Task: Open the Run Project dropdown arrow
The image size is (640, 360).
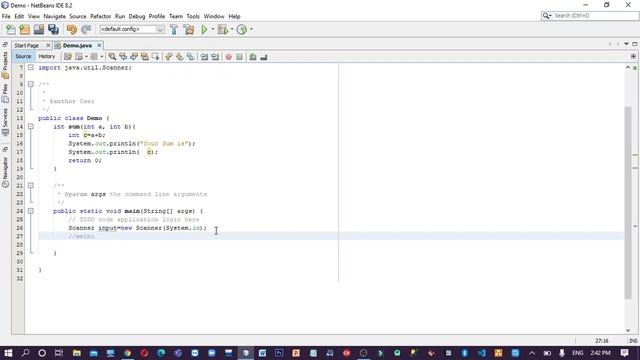Action: [213, 29]
